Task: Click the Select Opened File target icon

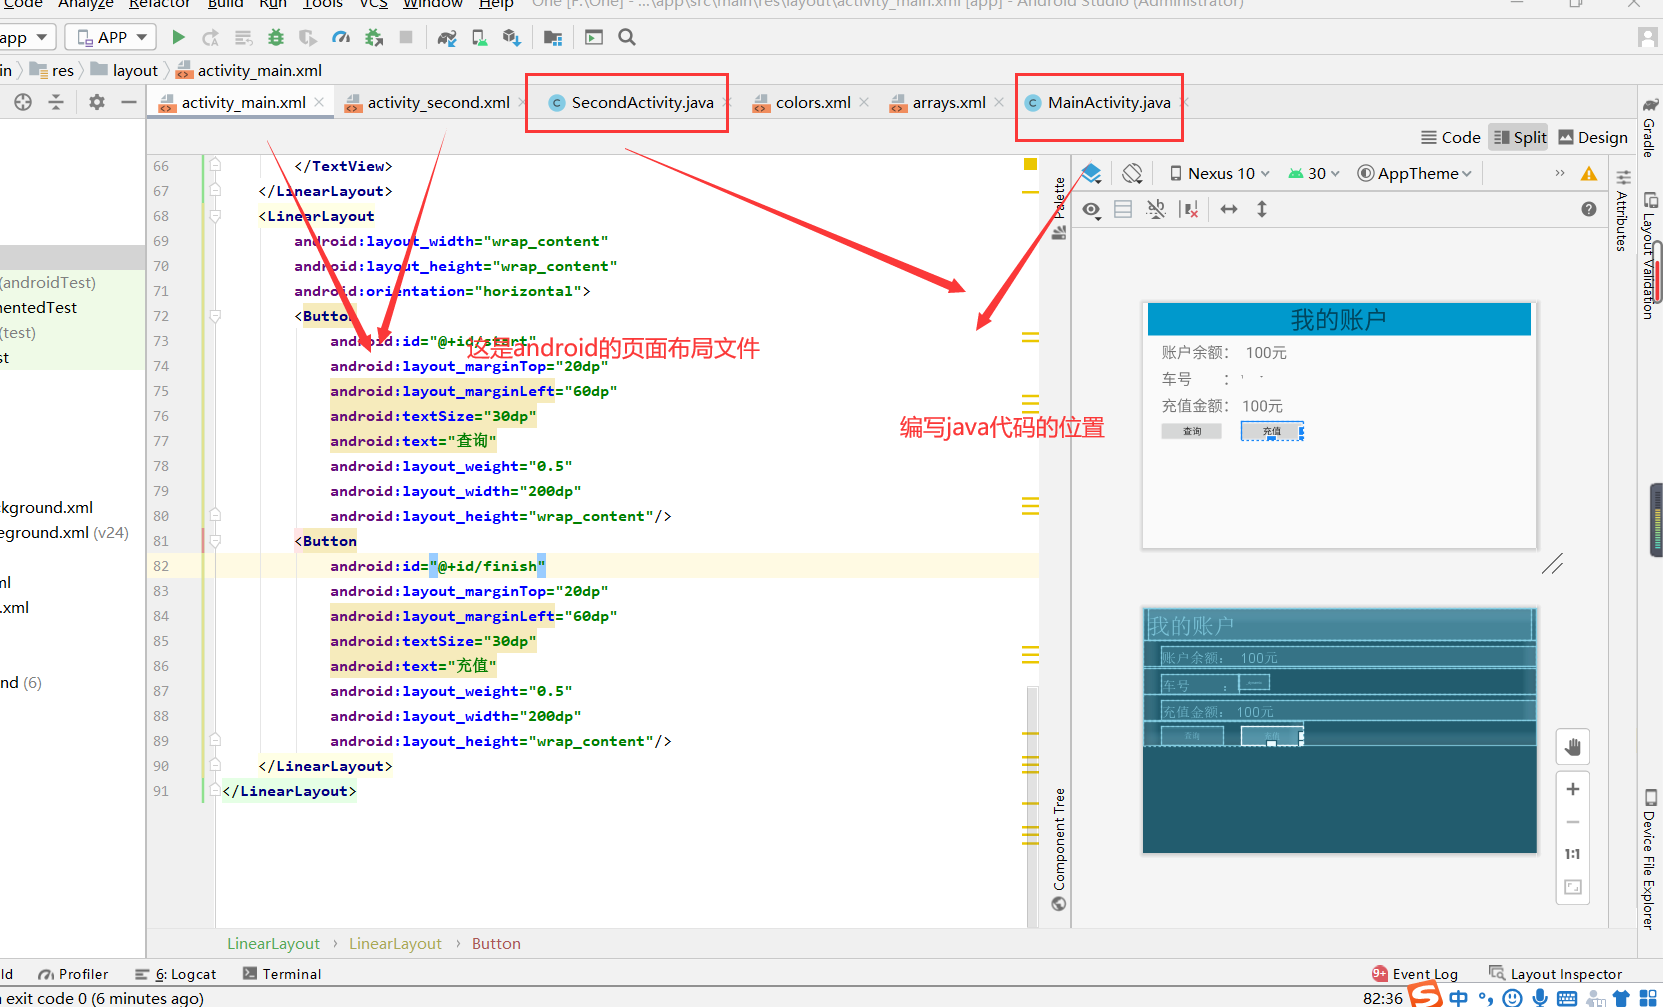Action: click(23, 102)
